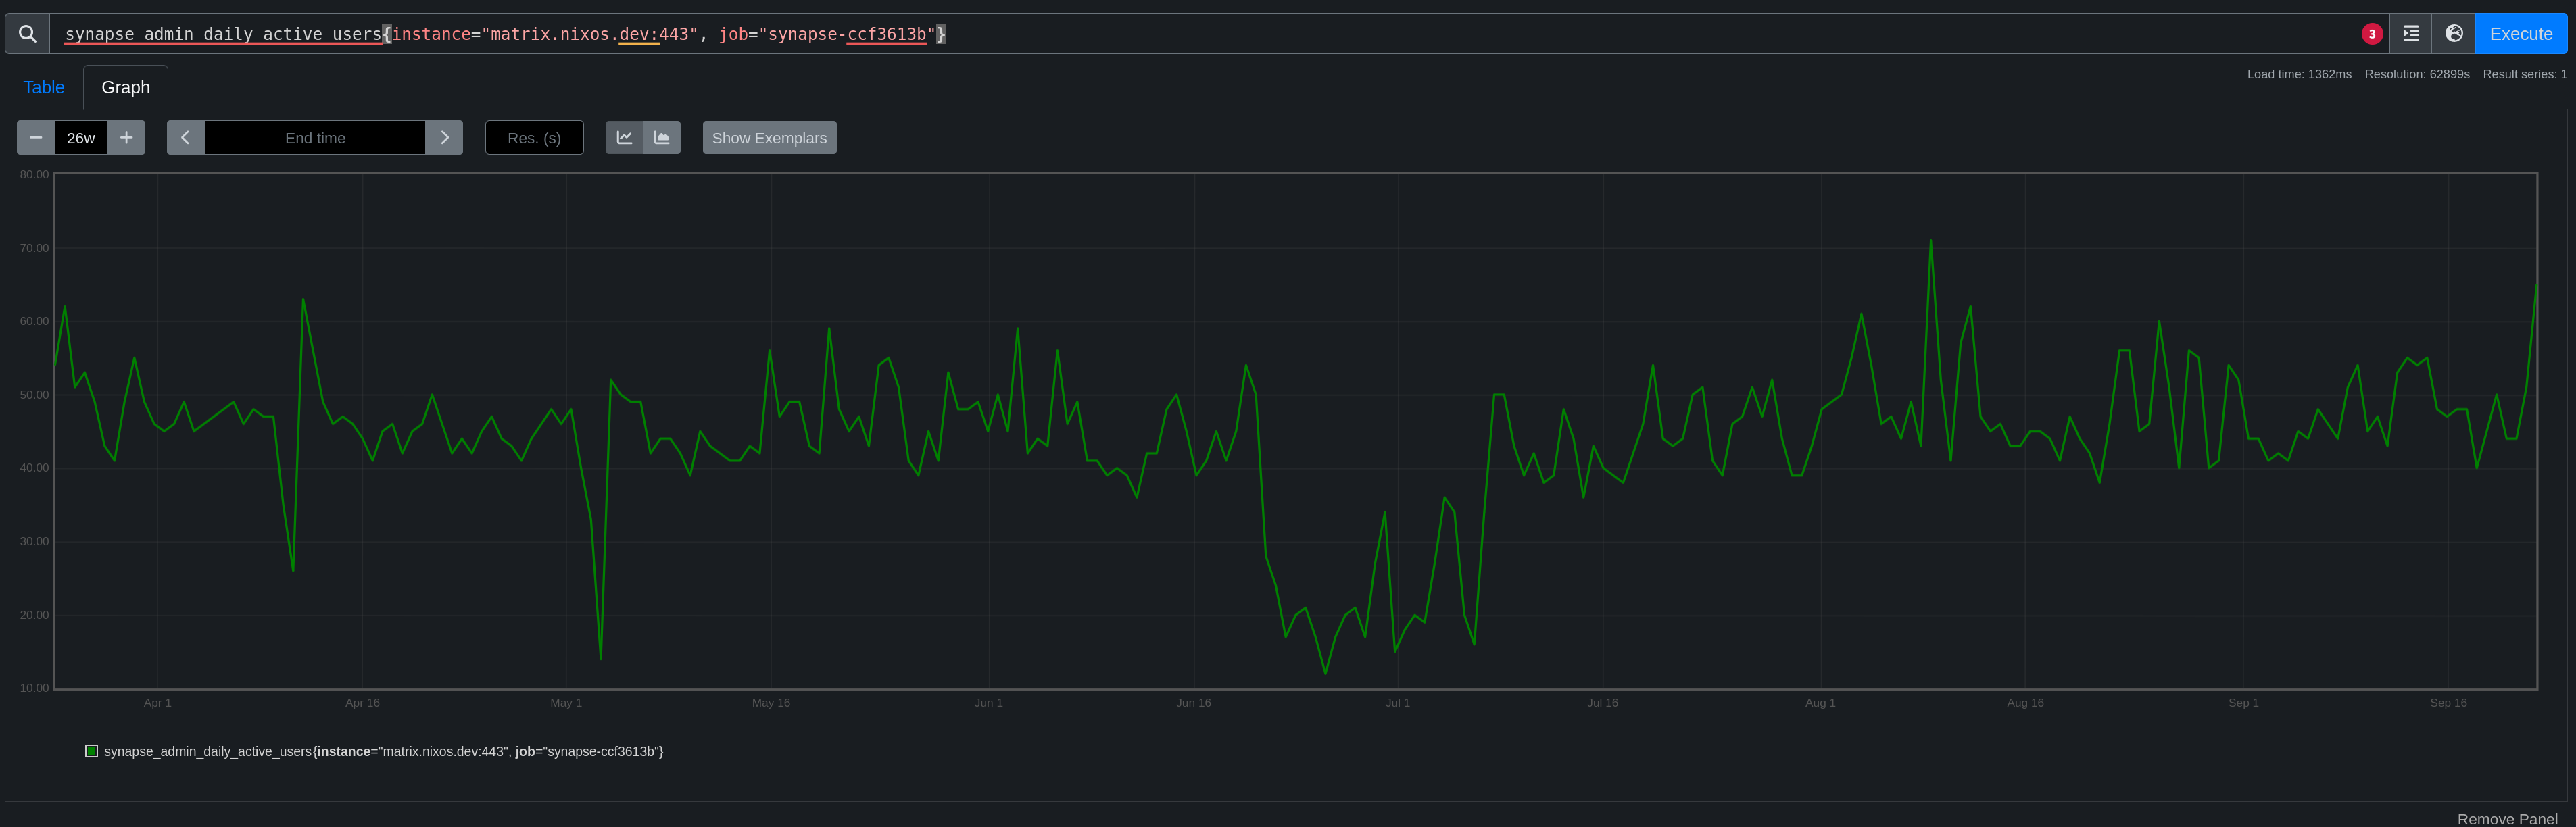Move end time forward with right chevron
The height and width of the screenshot is (827, 2576).
[444, 138]
